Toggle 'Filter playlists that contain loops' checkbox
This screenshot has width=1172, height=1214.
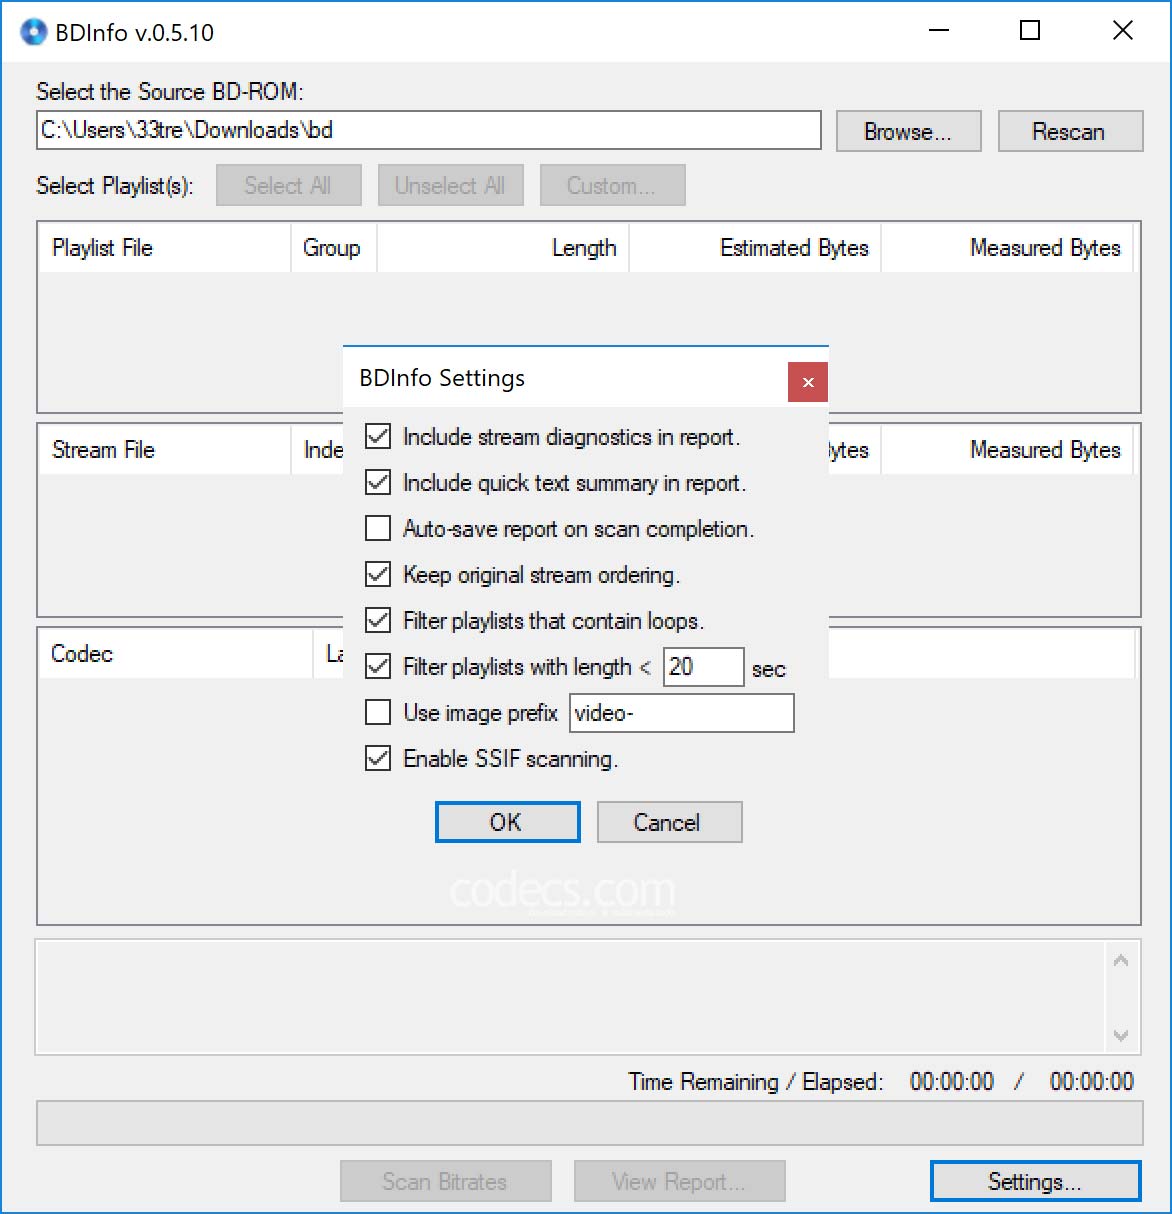click(x=378, y=620)
